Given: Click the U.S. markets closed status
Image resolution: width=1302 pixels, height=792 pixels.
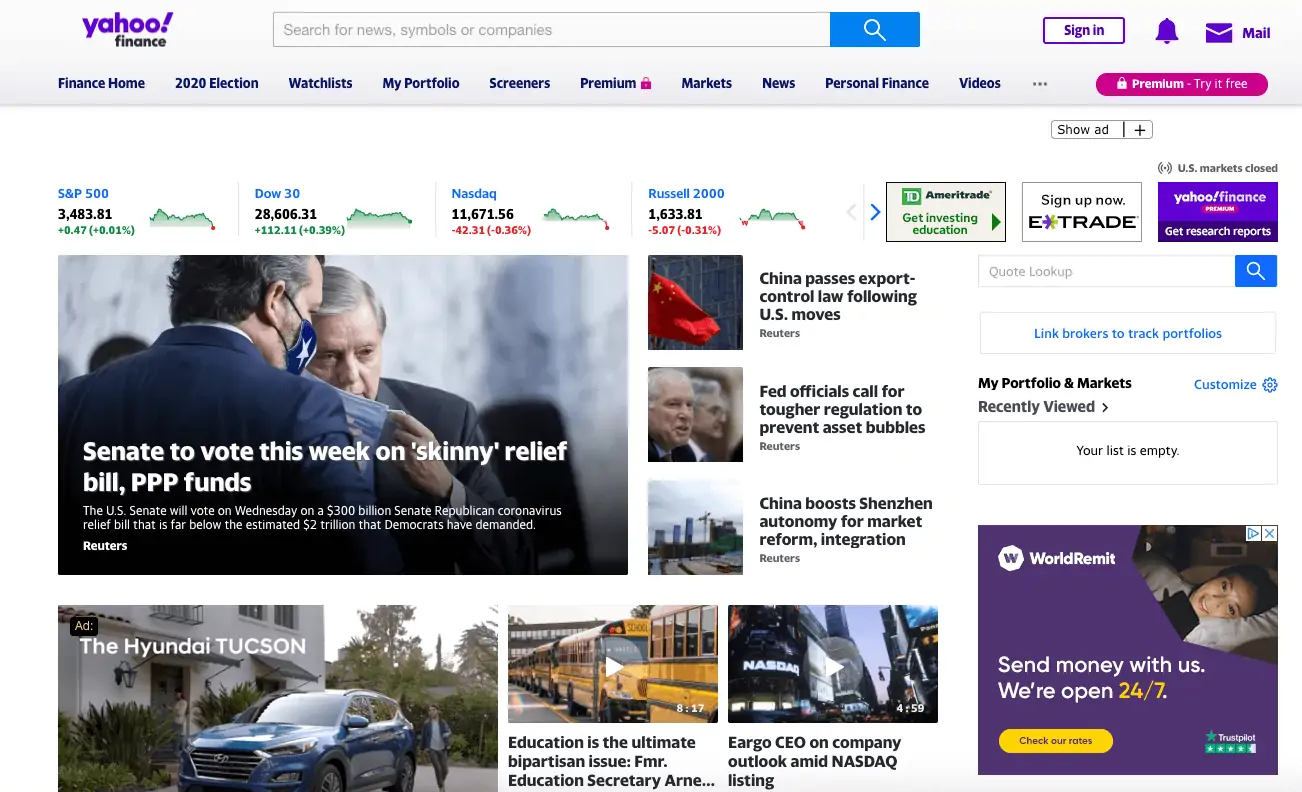Looking at the screenshot, I should click(1218, 168).
